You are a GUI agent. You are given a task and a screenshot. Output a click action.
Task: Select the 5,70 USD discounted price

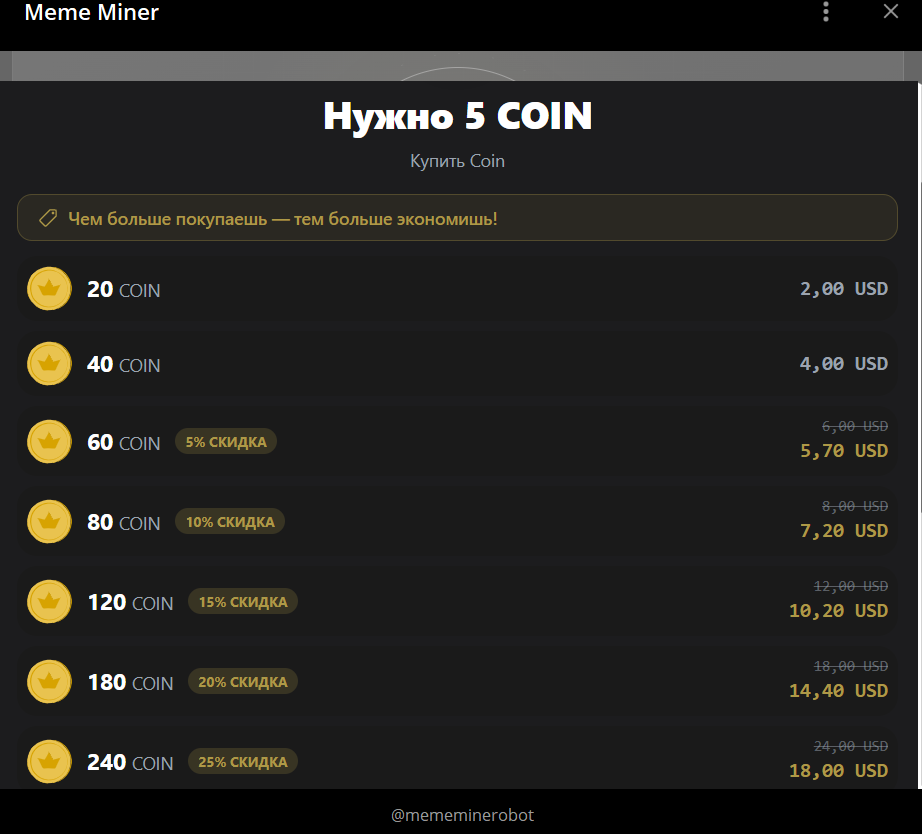[x=844, y=451]
